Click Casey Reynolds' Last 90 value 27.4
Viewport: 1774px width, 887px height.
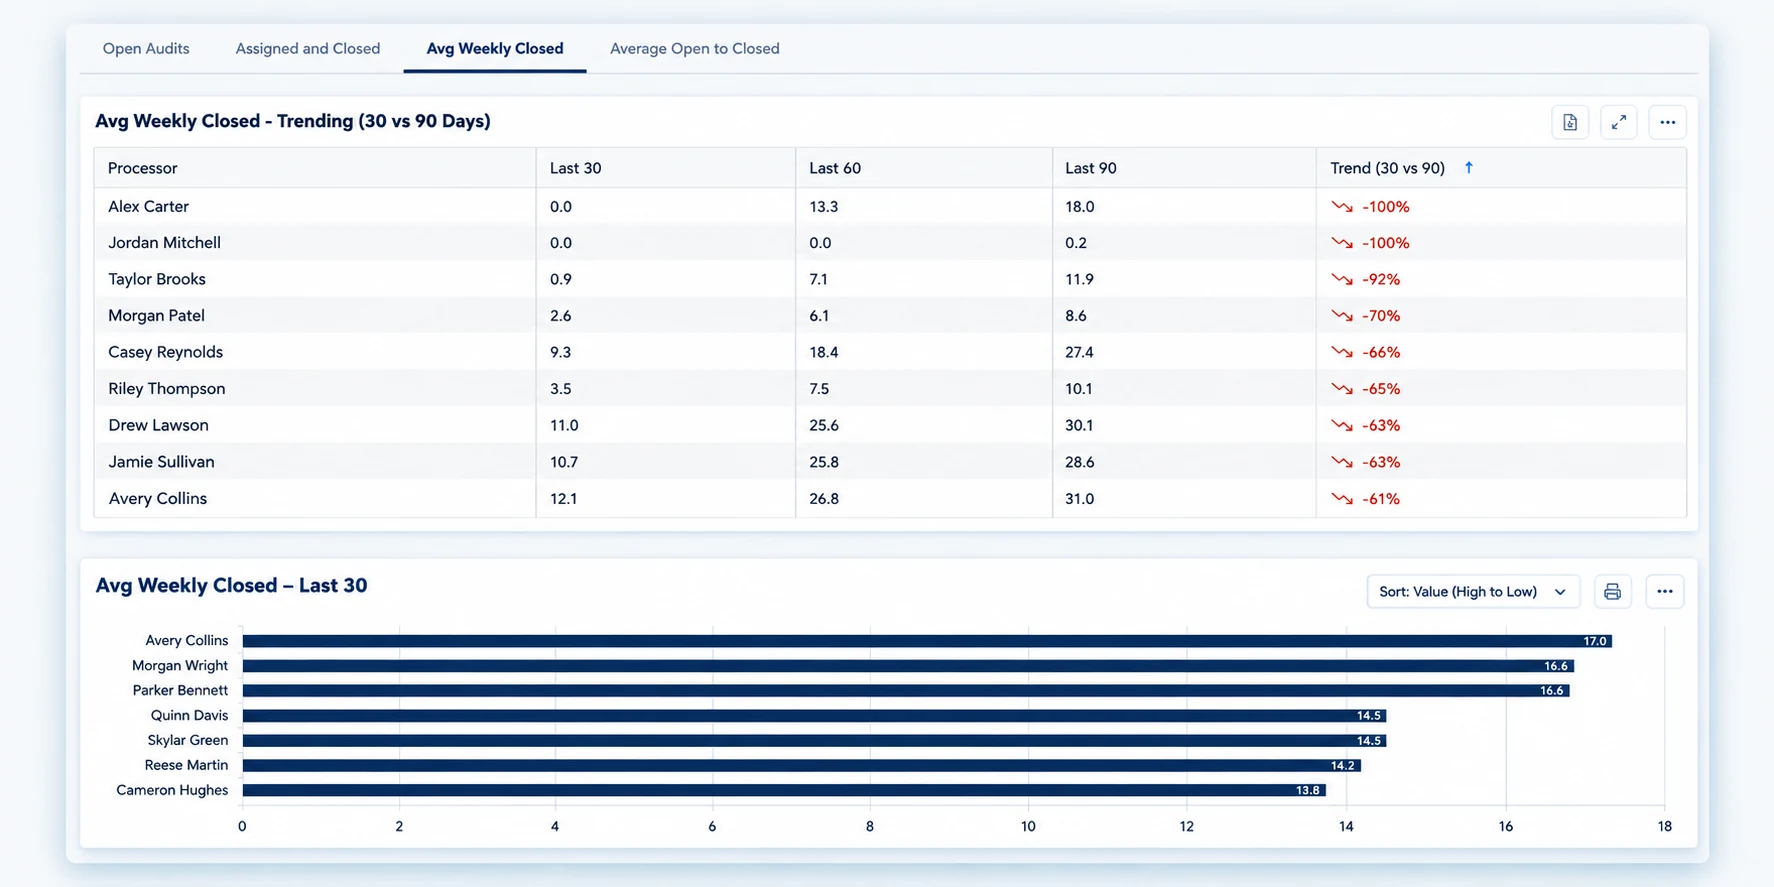1079,352
